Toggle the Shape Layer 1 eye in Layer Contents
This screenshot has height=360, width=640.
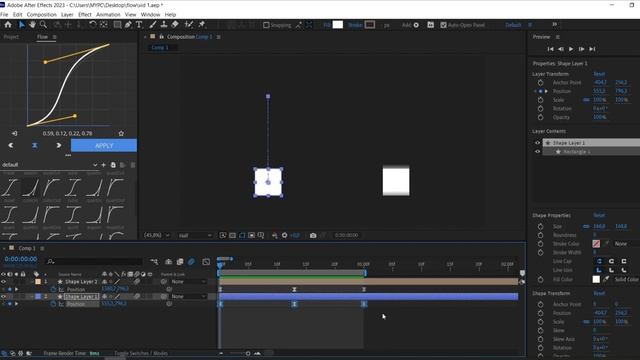pyautogui.click(x=538, y=143)
